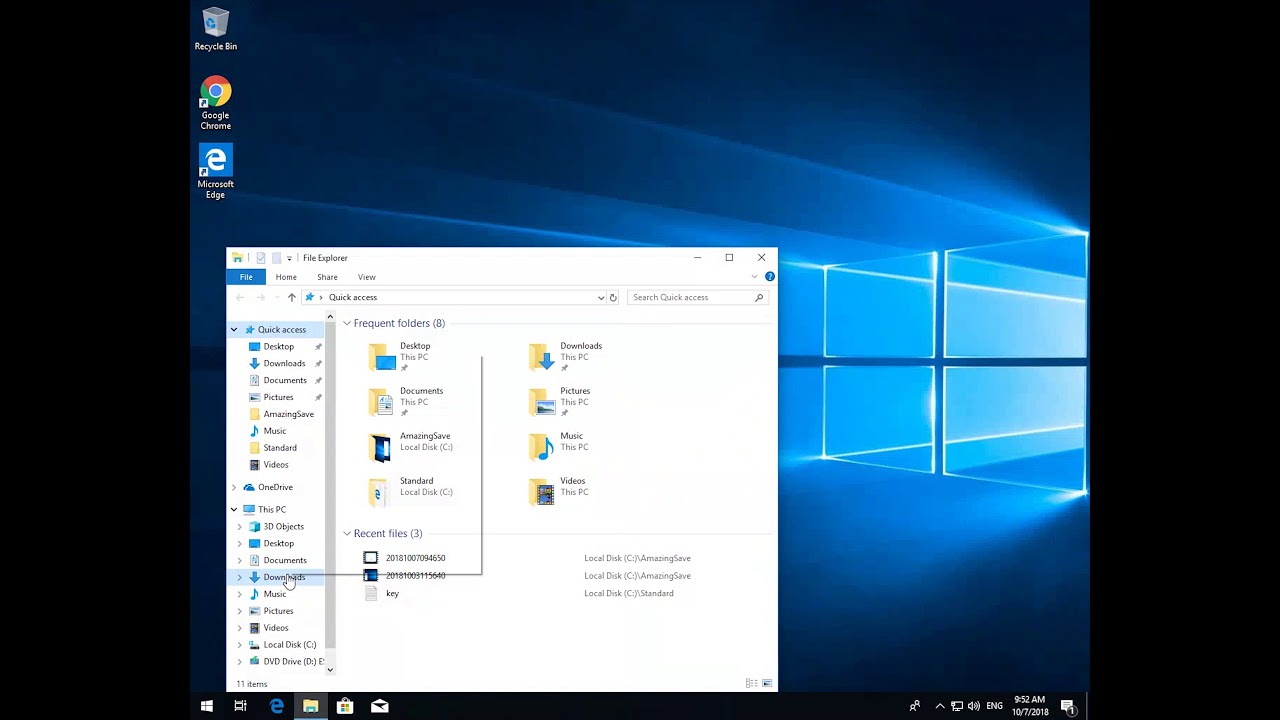Select pinned Documents in Quick access sidebar
Image resolution: width=1280 pixels, height=720 pixels.
[285, 380]
